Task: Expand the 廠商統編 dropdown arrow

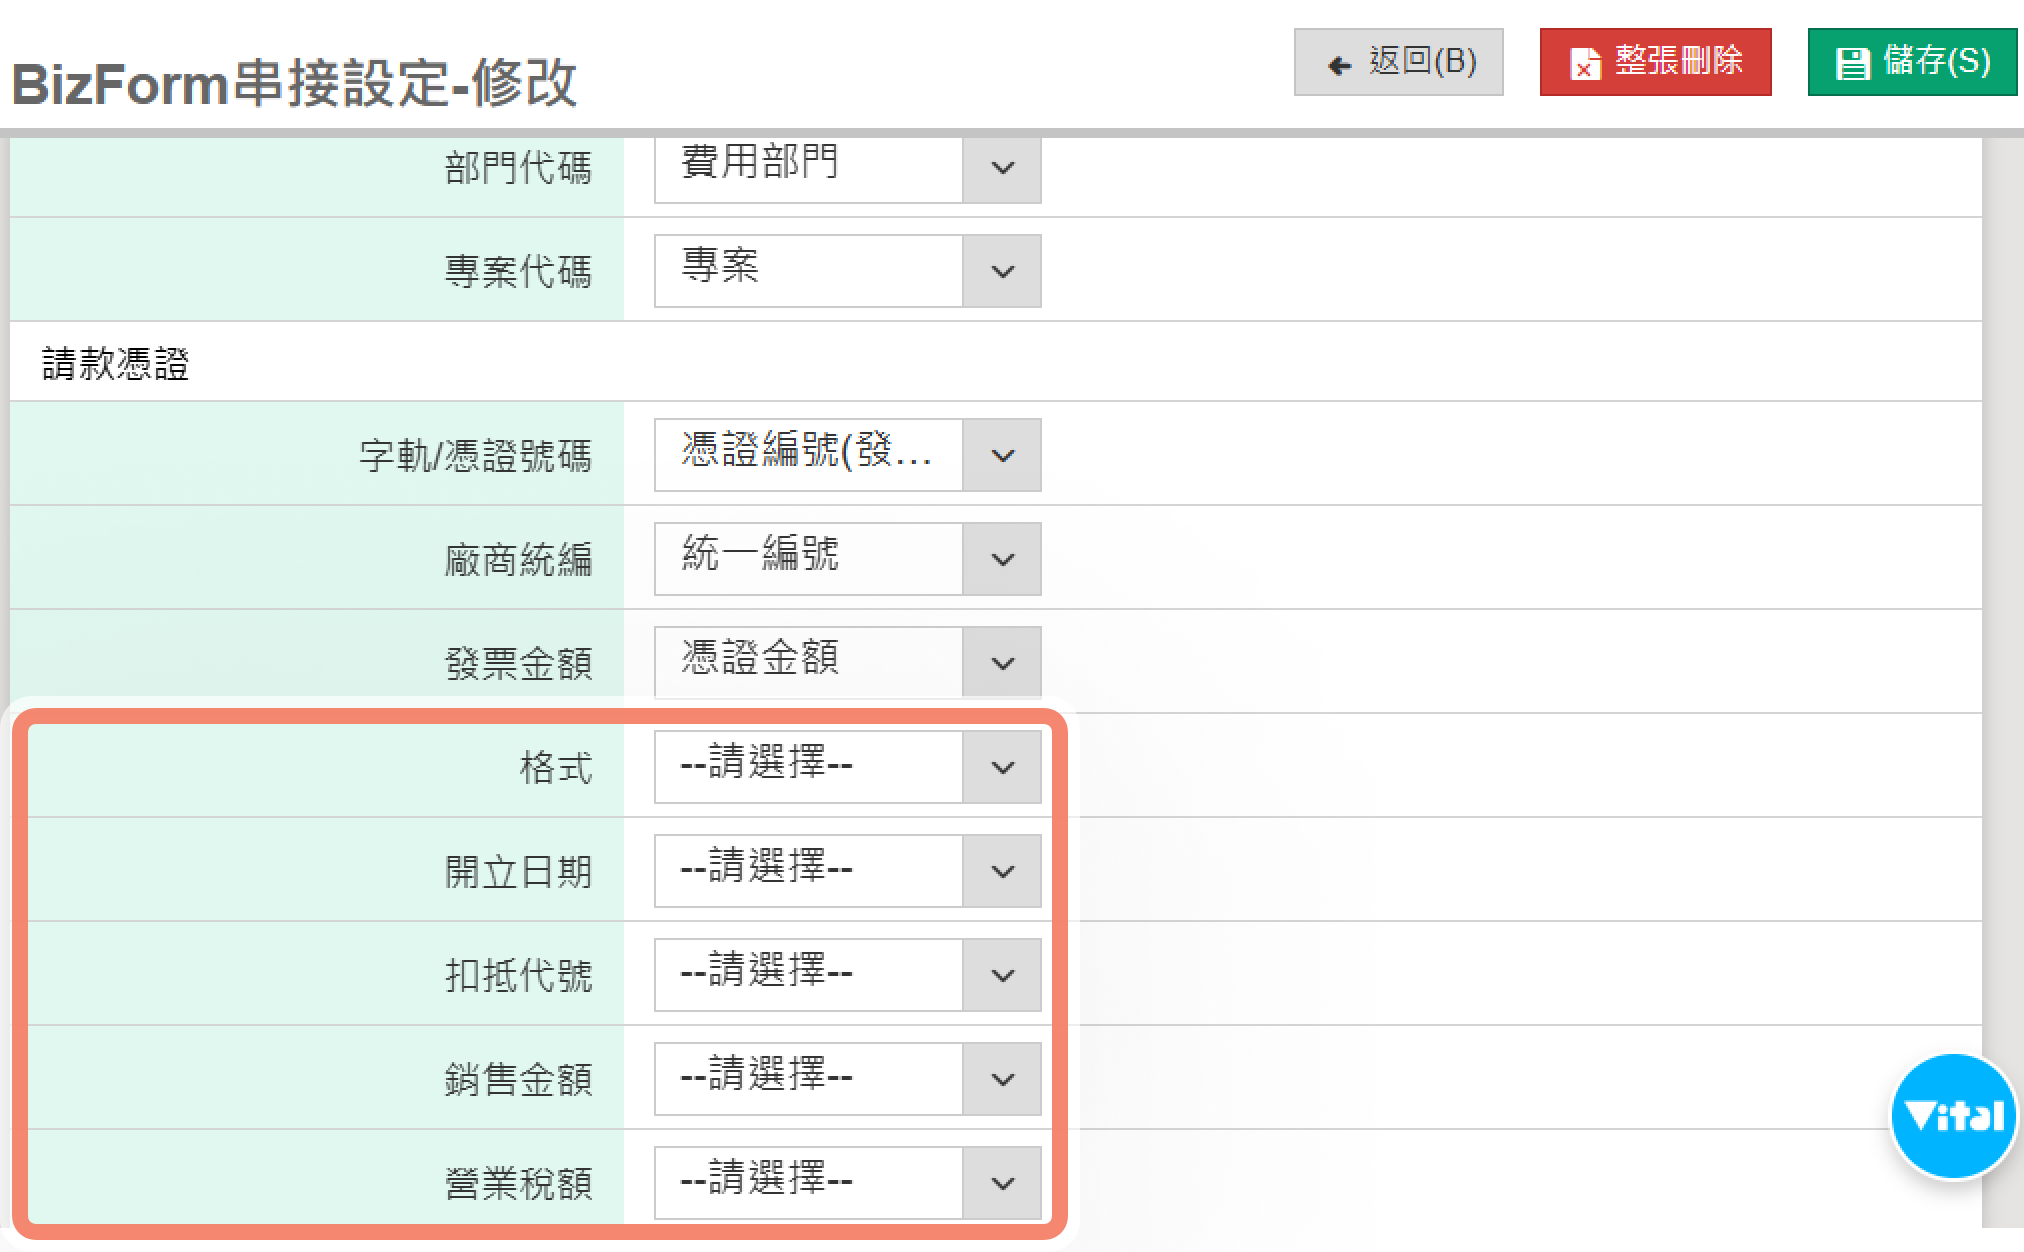Action: pos(1002,559)
